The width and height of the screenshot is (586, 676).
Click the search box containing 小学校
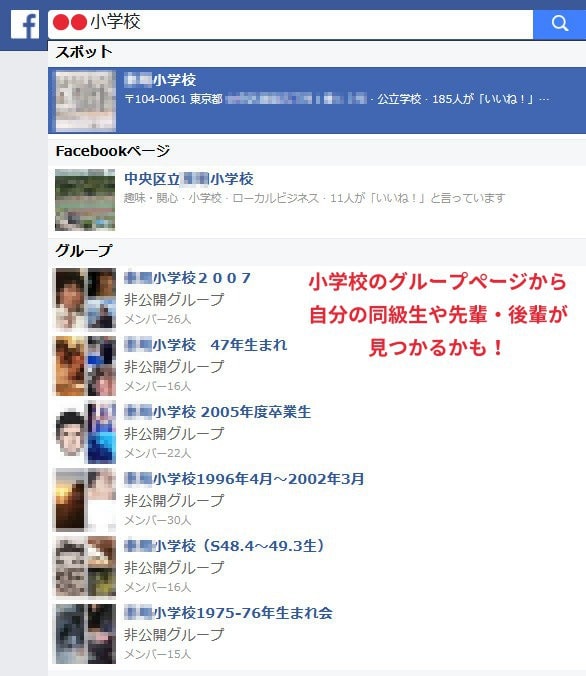coord(291,24)
